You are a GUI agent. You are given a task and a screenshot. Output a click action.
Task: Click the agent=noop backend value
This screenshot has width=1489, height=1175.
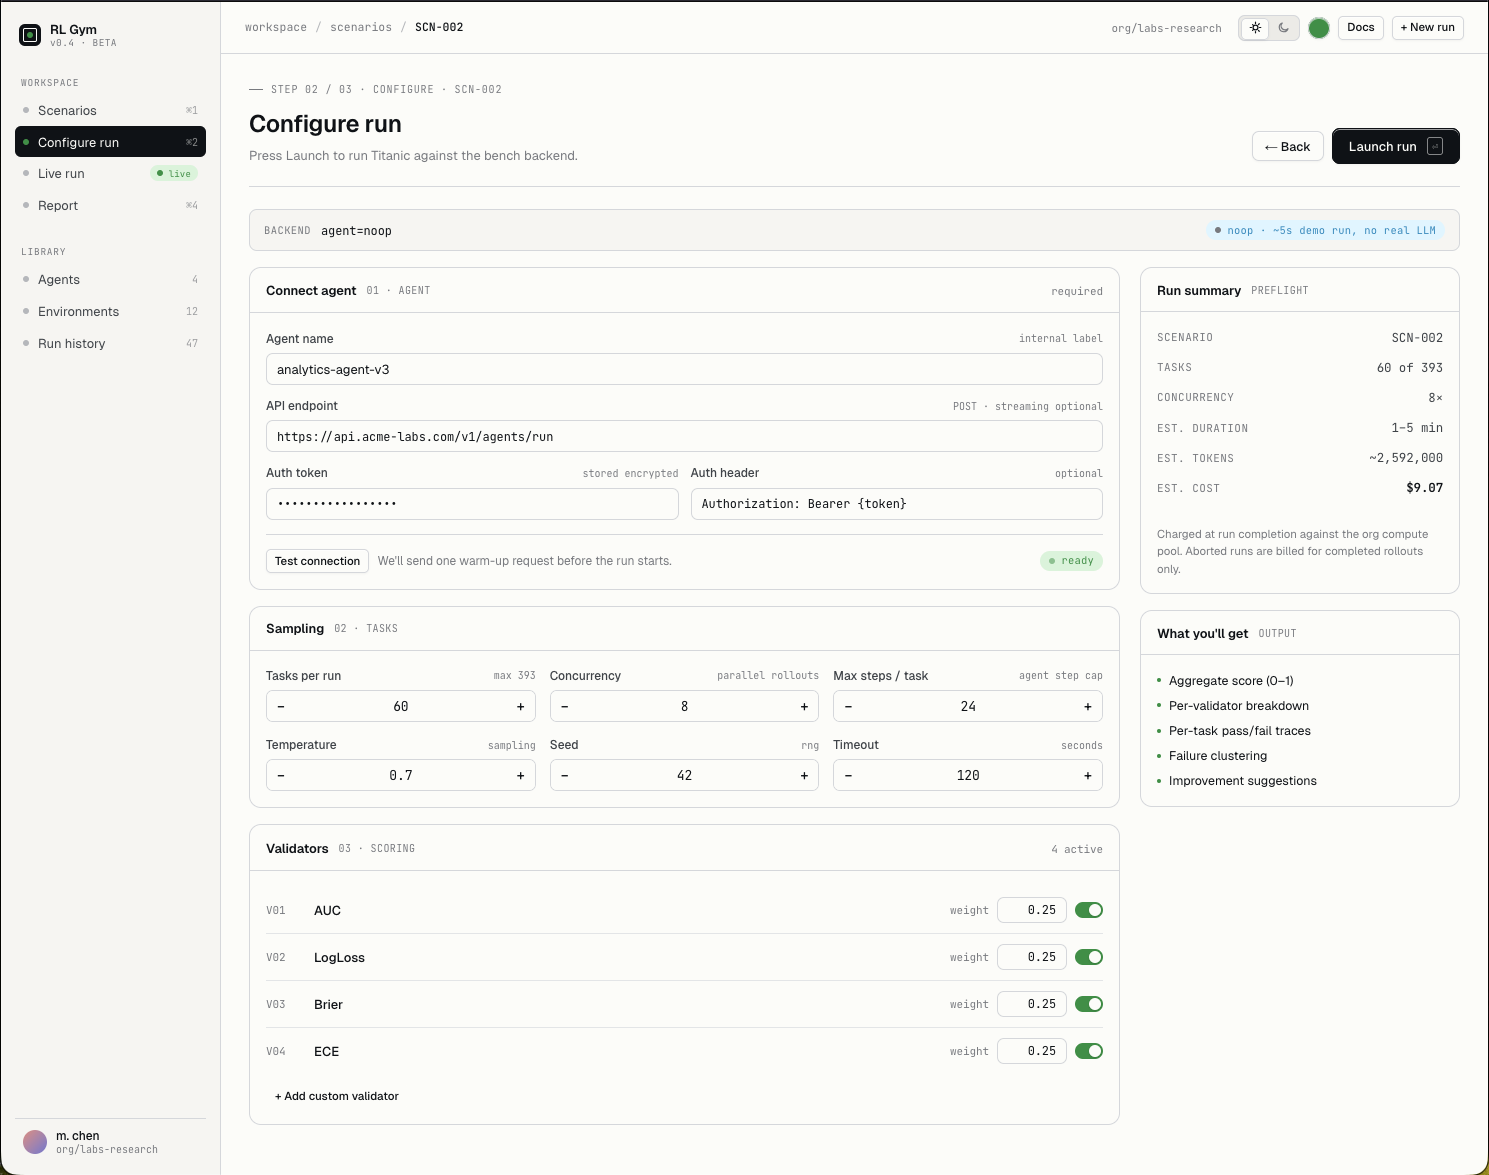[x=356, y=231]
